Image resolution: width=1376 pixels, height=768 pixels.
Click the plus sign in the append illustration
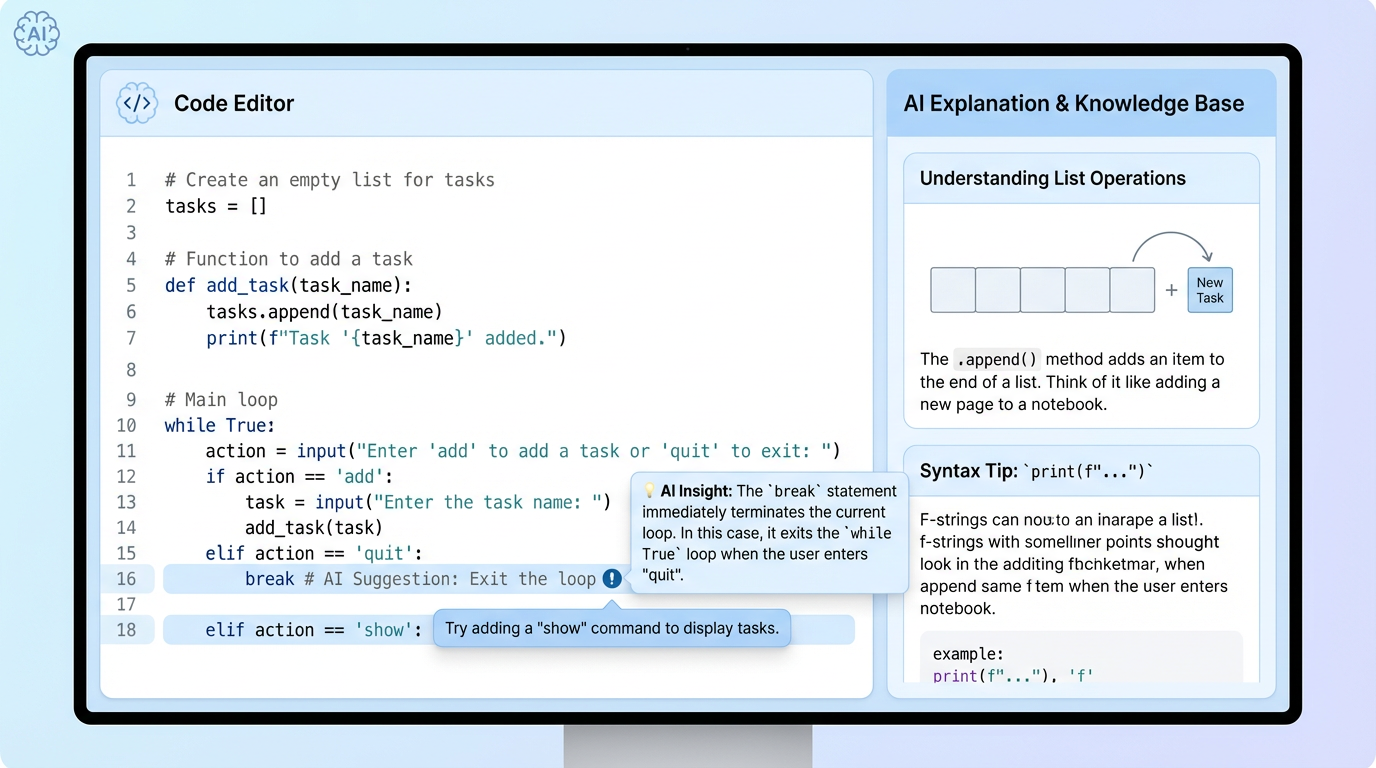tap(1171, 289)
